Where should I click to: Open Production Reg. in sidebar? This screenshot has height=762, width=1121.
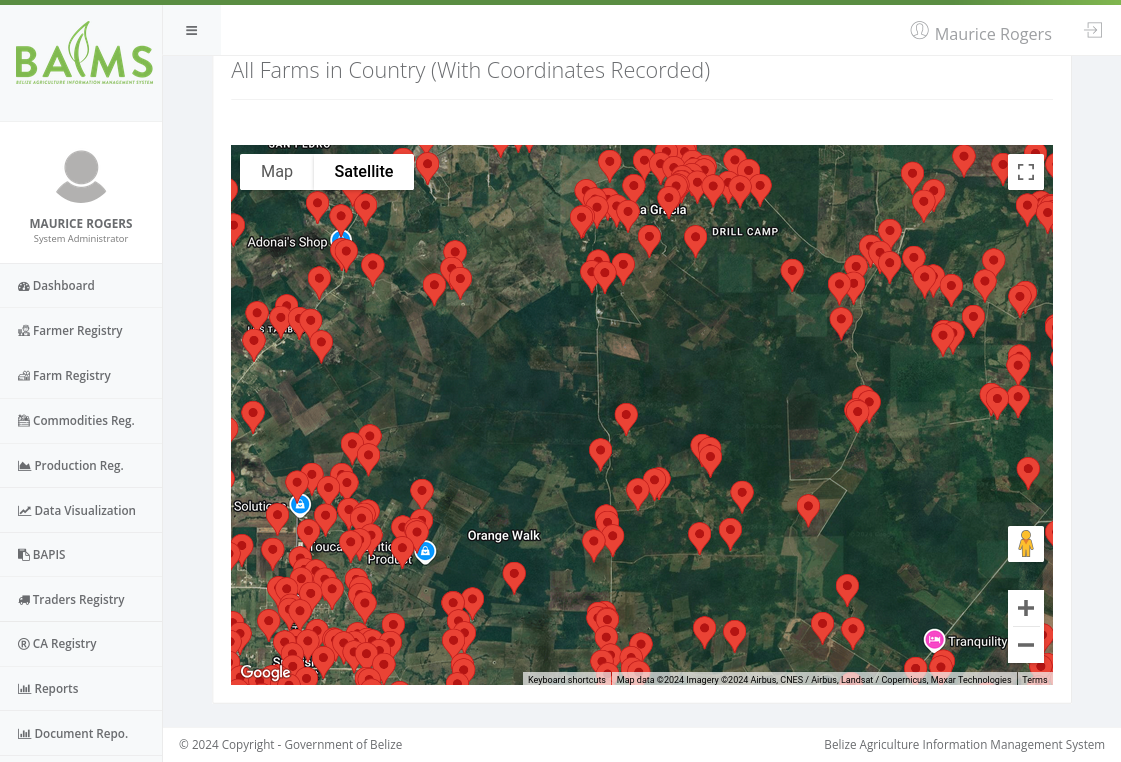81,465
